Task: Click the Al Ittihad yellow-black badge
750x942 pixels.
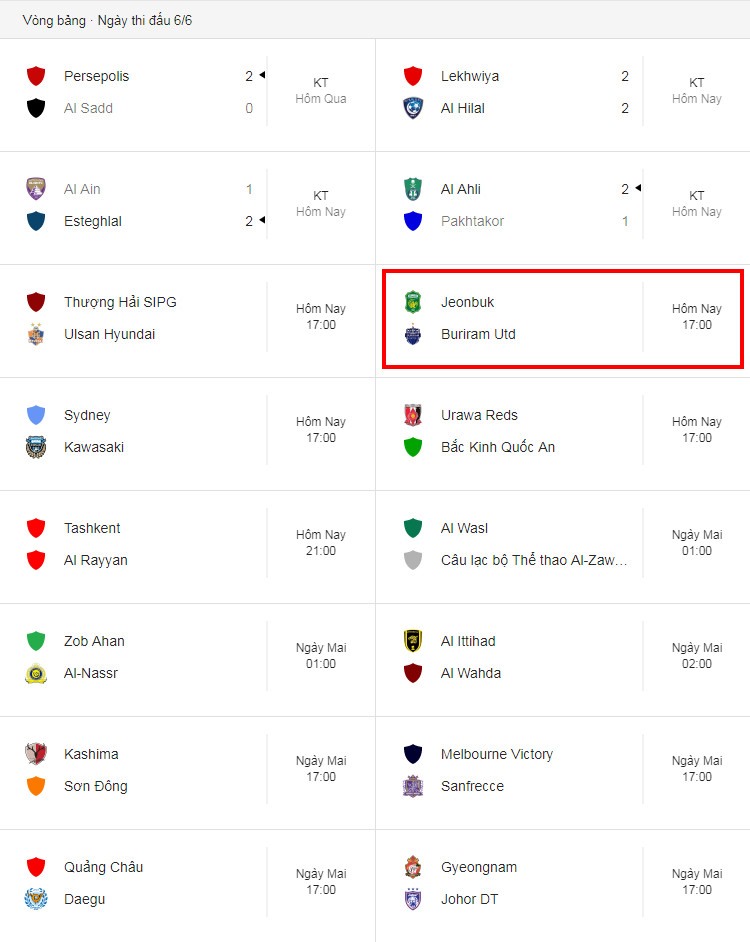Action: click(413, 641)
